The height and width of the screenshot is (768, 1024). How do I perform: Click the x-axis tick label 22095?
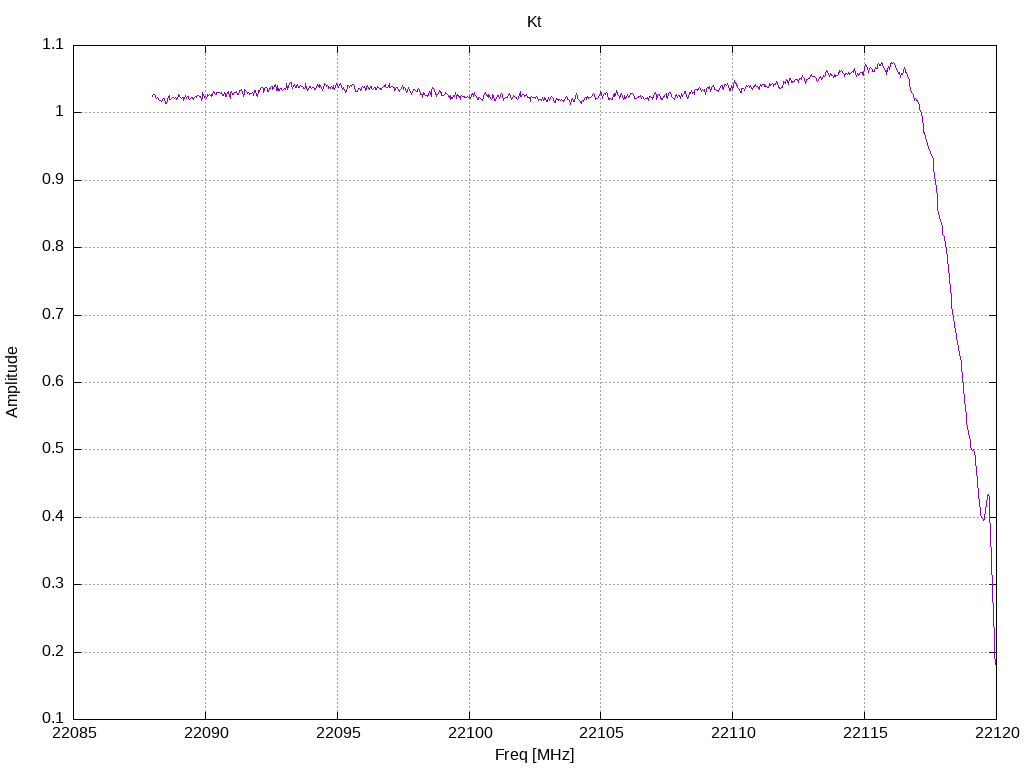pyautogui.click(x=338, y=733)
